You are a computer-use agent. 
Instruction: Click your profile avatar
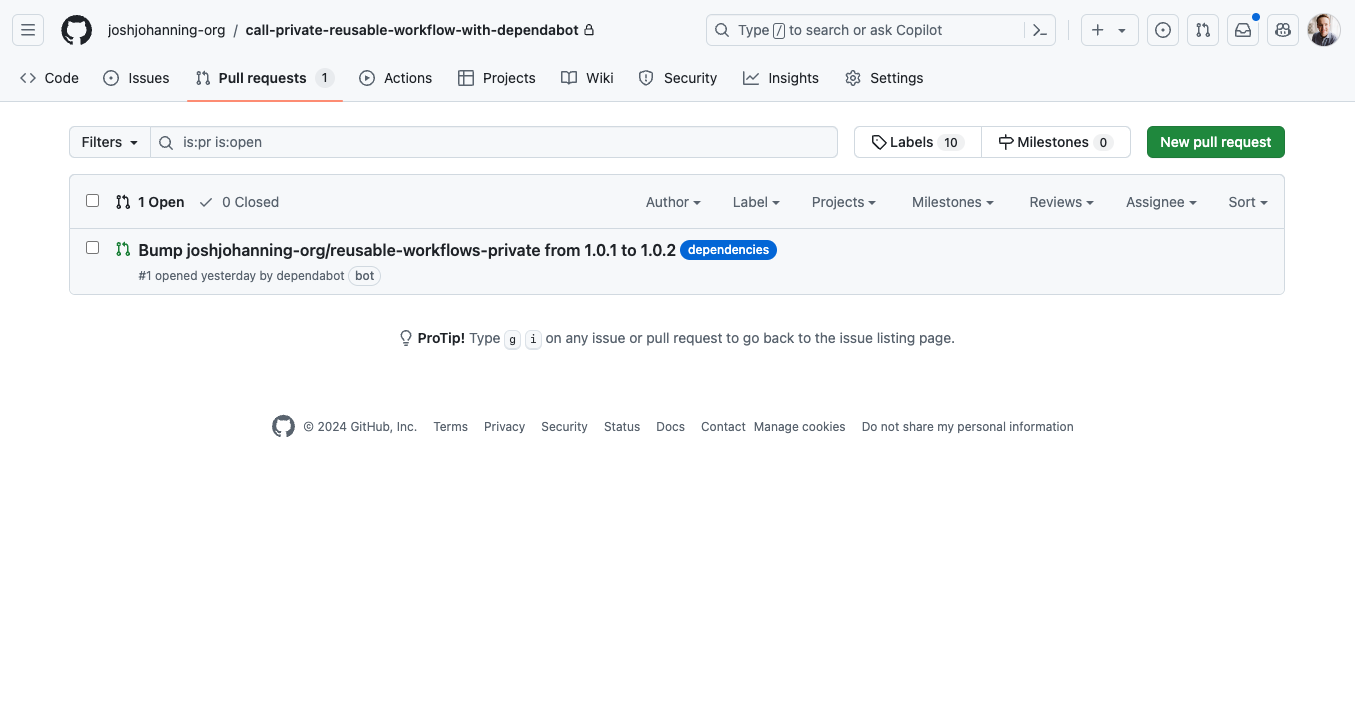tap(1323, 29)
